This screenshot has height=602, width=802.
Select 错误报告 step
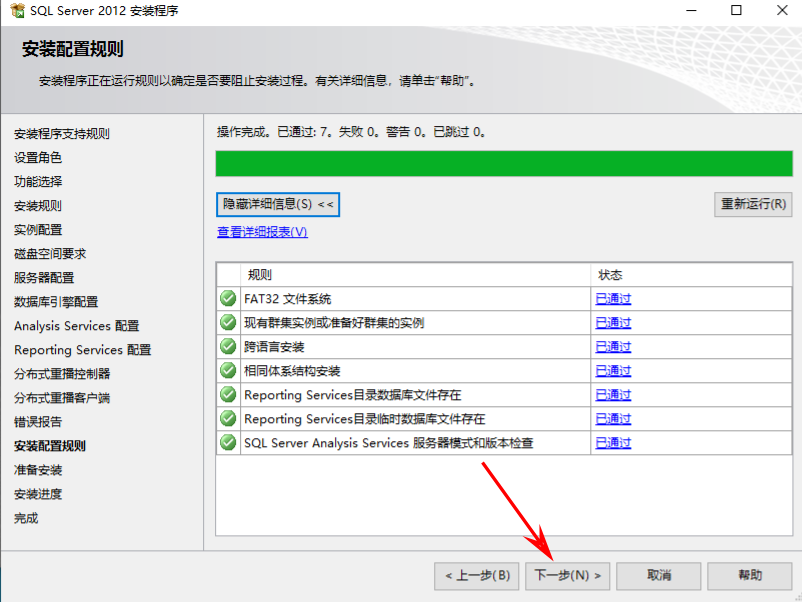tap(38, 422)
